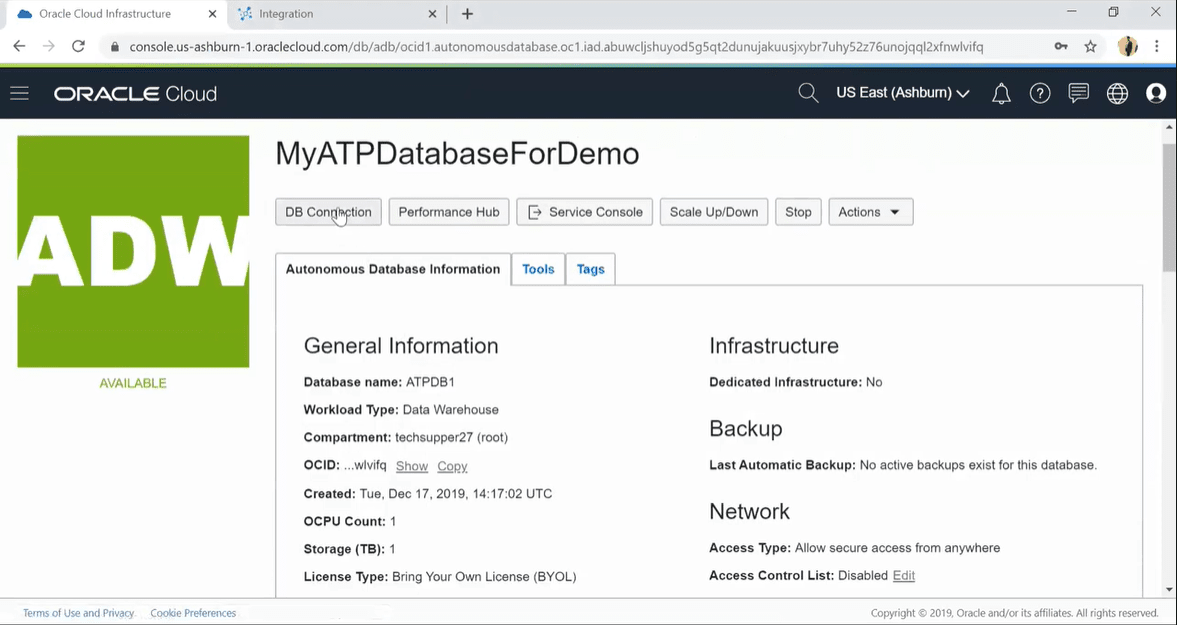Go back with the browser back arrow
This screenshot has height=625, width=1177.
pos(20,47)
